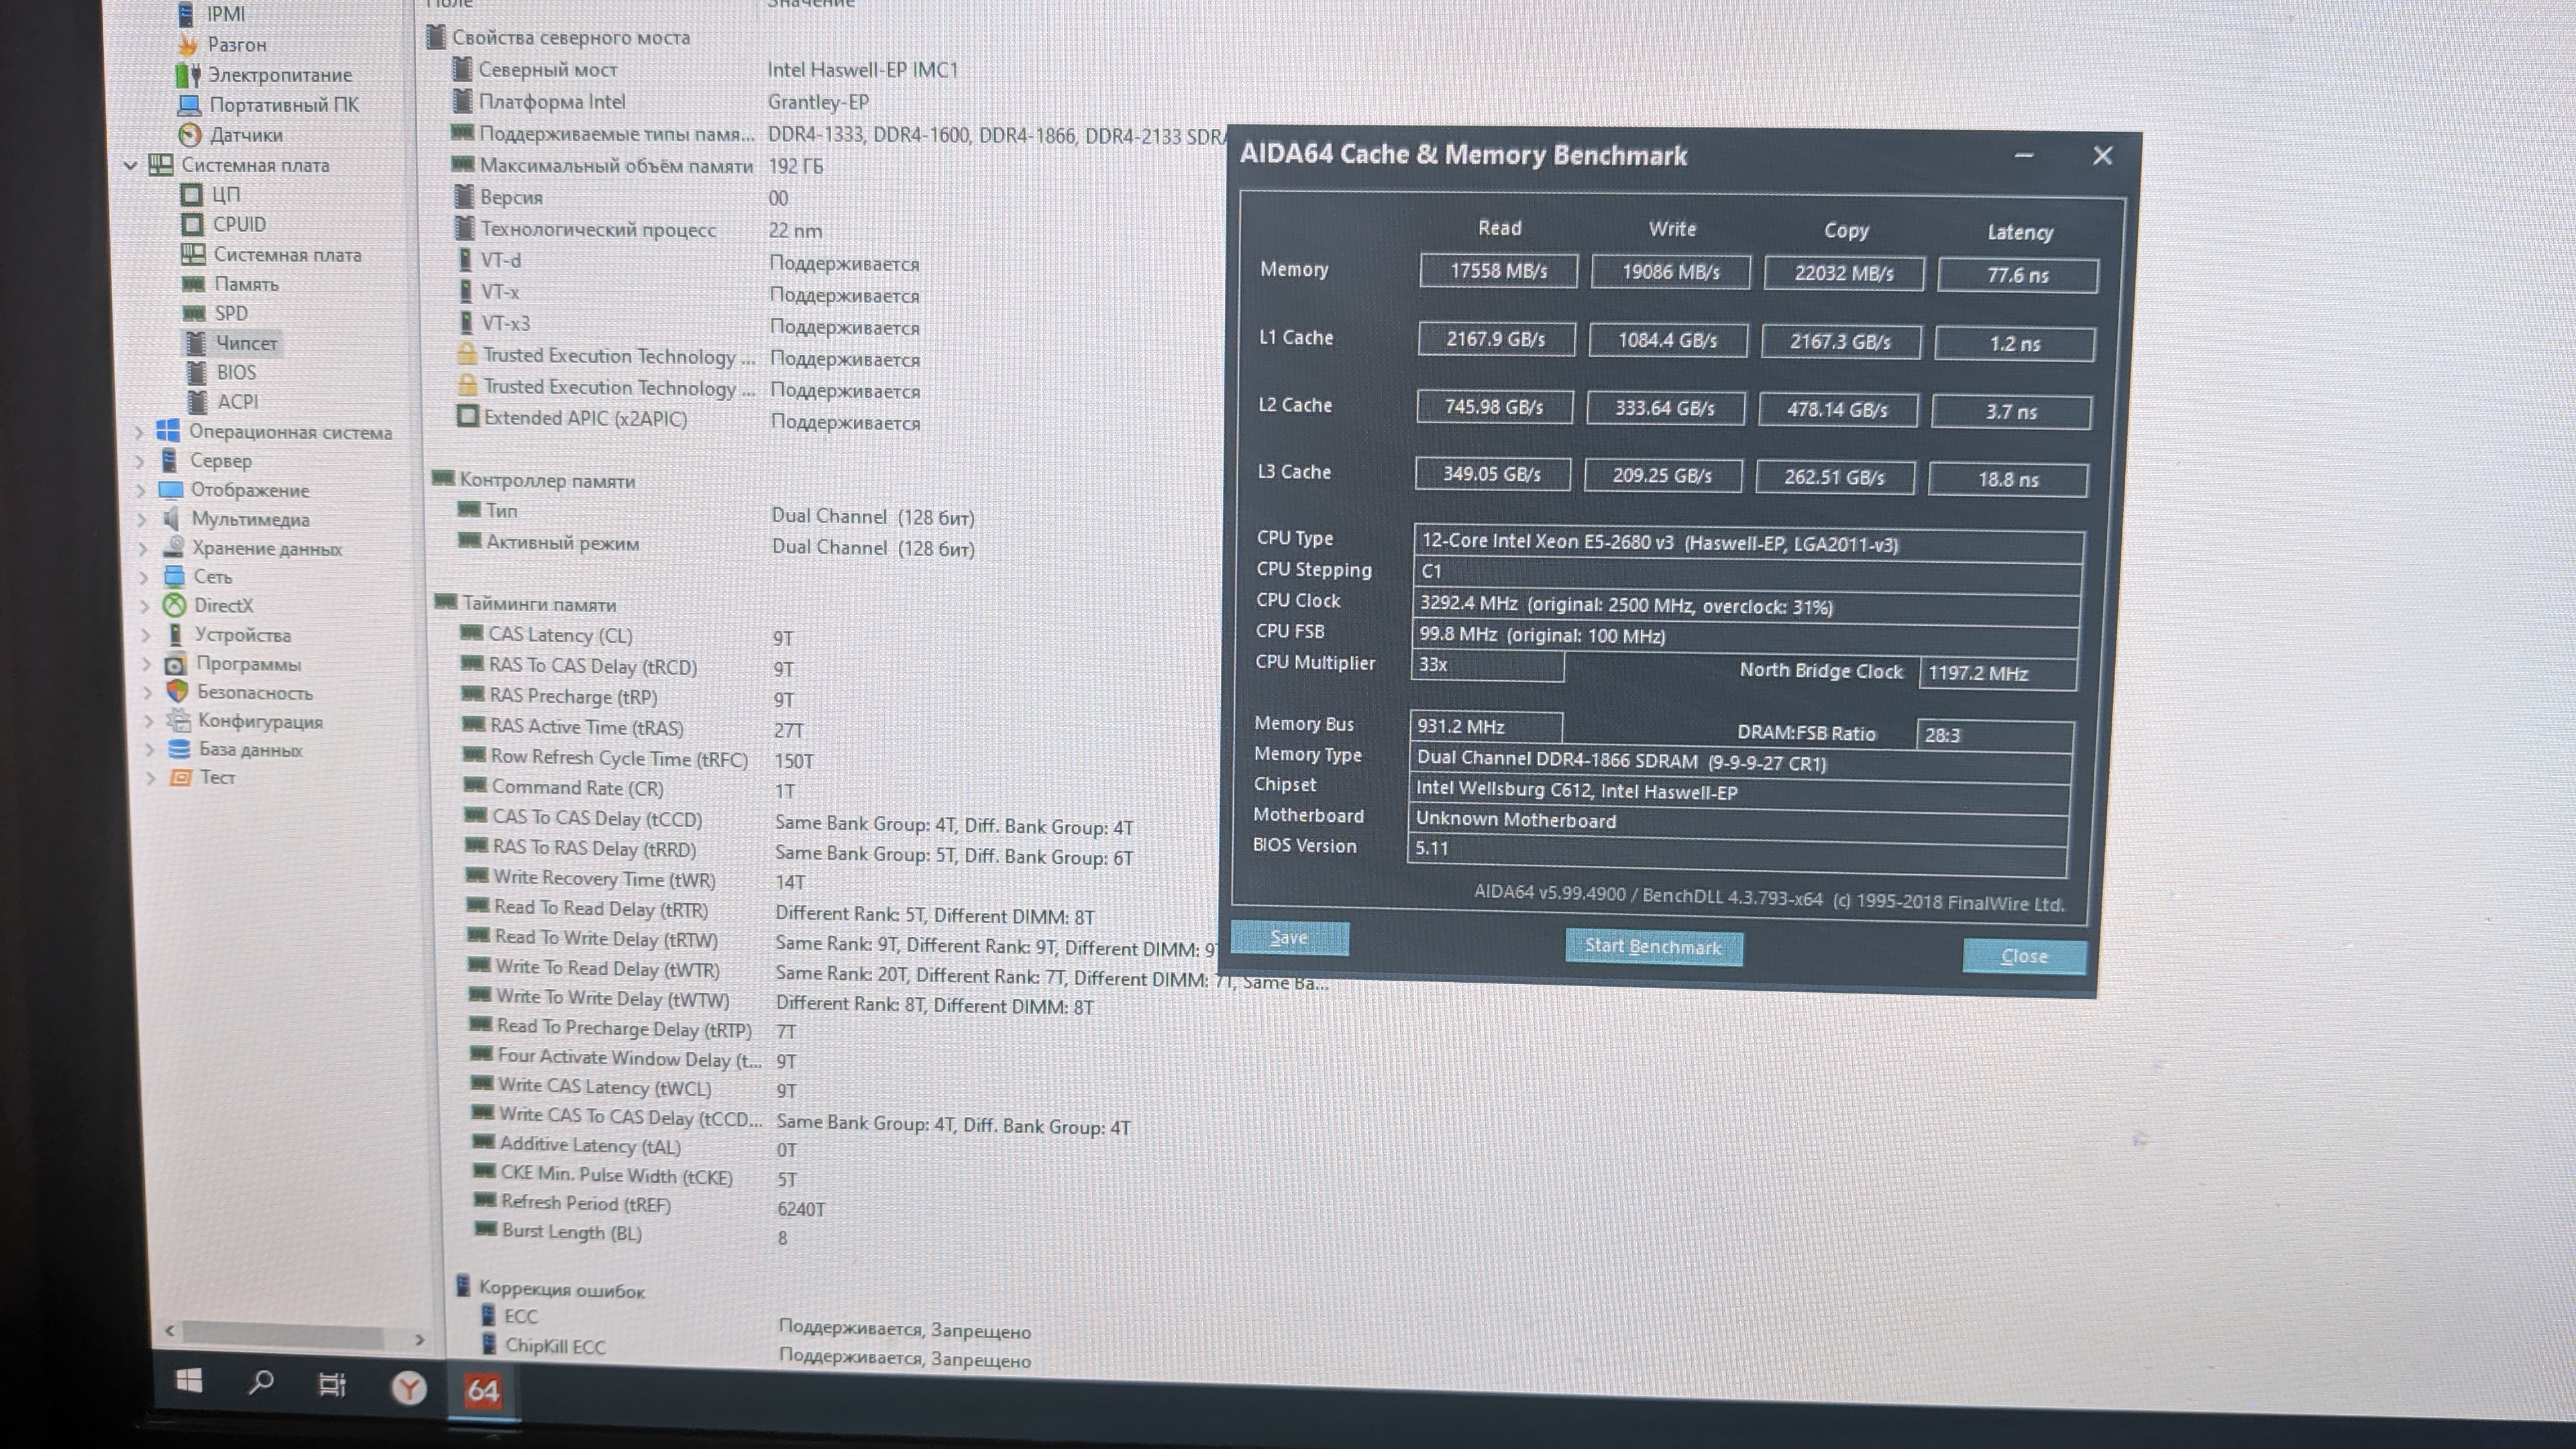The width and height of the screenshot is (2576, 1449).
Task: Click the Windows Start button
Action: pyautogui.click(x=188, y=1382)
